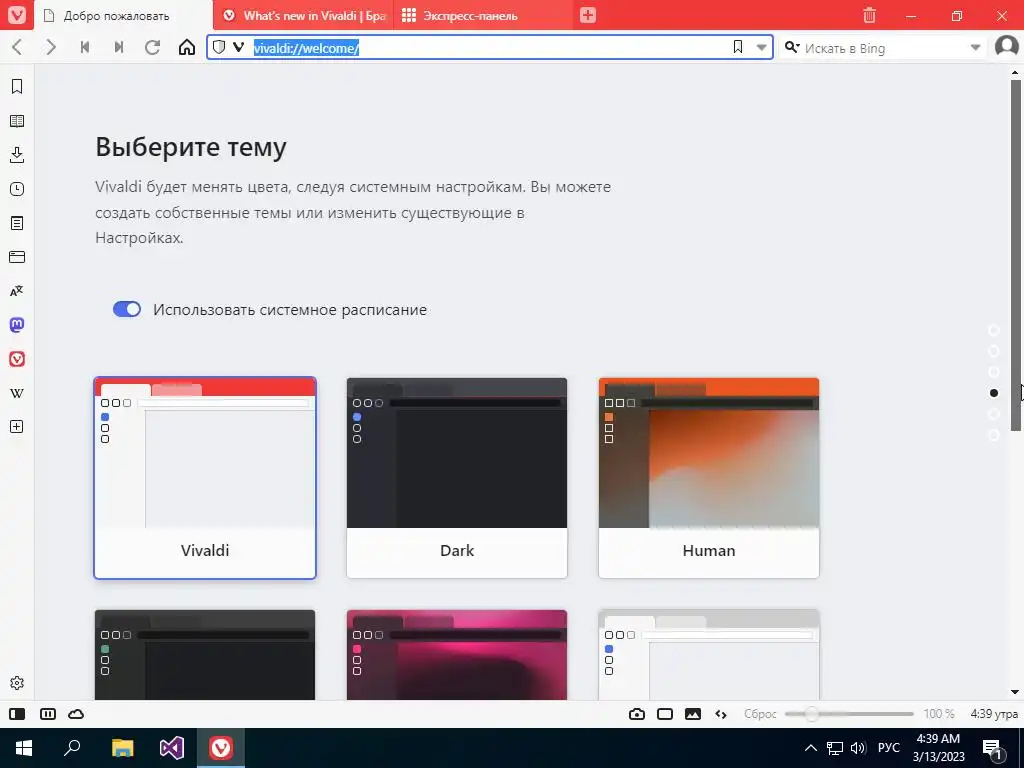Image resolution: width=1024 pixels, height=768 pixels.
Task: Open the sync cloud status
Action: [x=76, y=714]
